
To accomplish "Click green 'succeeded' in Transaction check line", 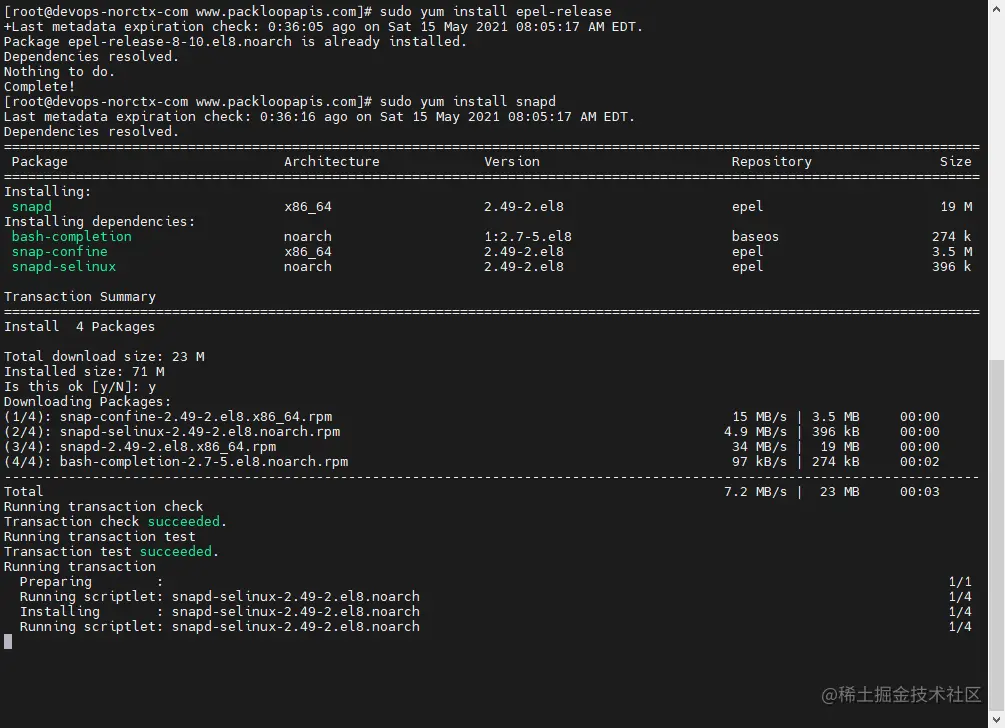I will tap(183, 522).
